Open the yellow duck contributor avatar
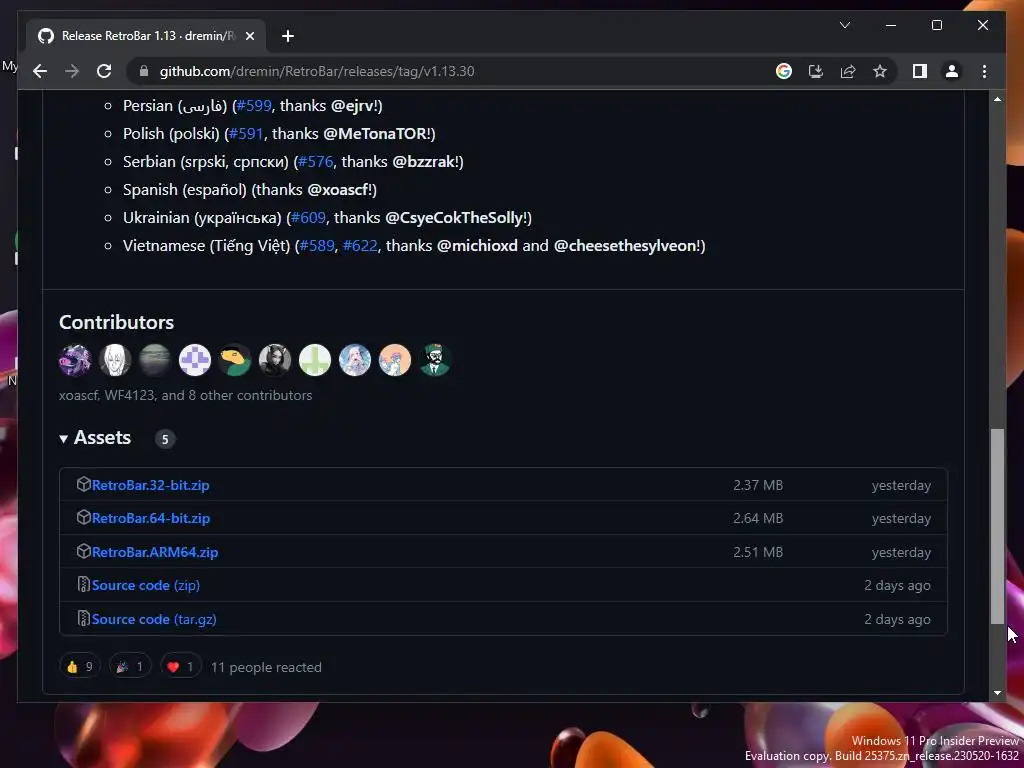Image resolution: width=1024 pixels, height=768 pixels. tap(234, 360)
